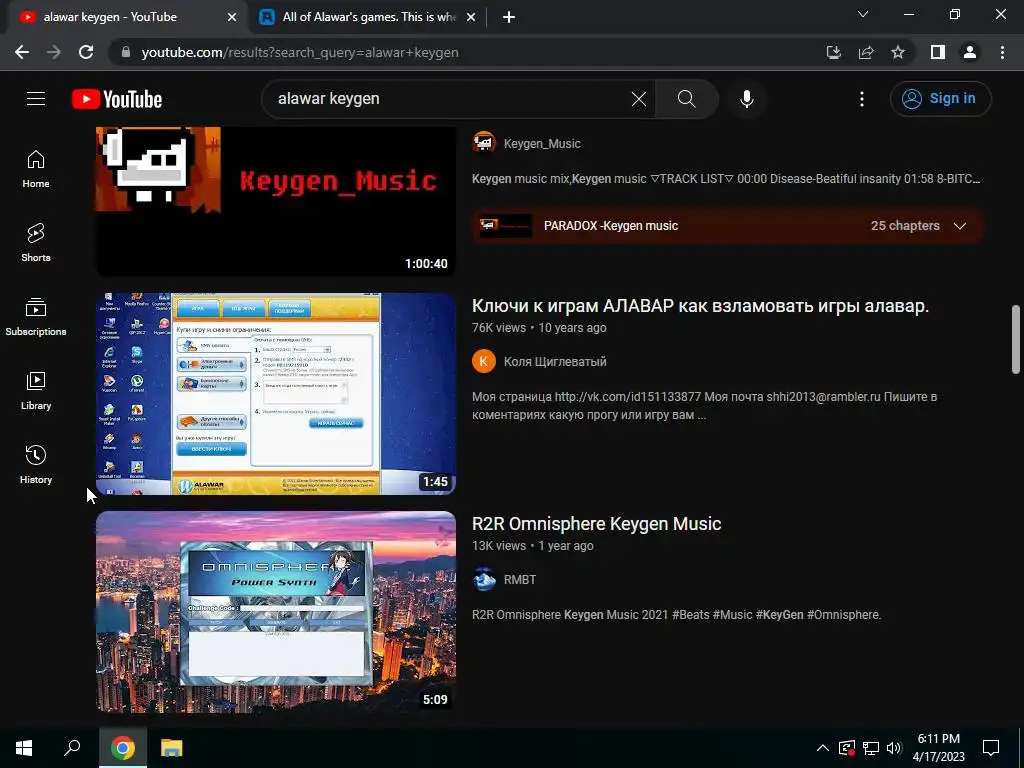1024x768 pixels.
Task: Click the Sign in button
Action: coord(940,99)
